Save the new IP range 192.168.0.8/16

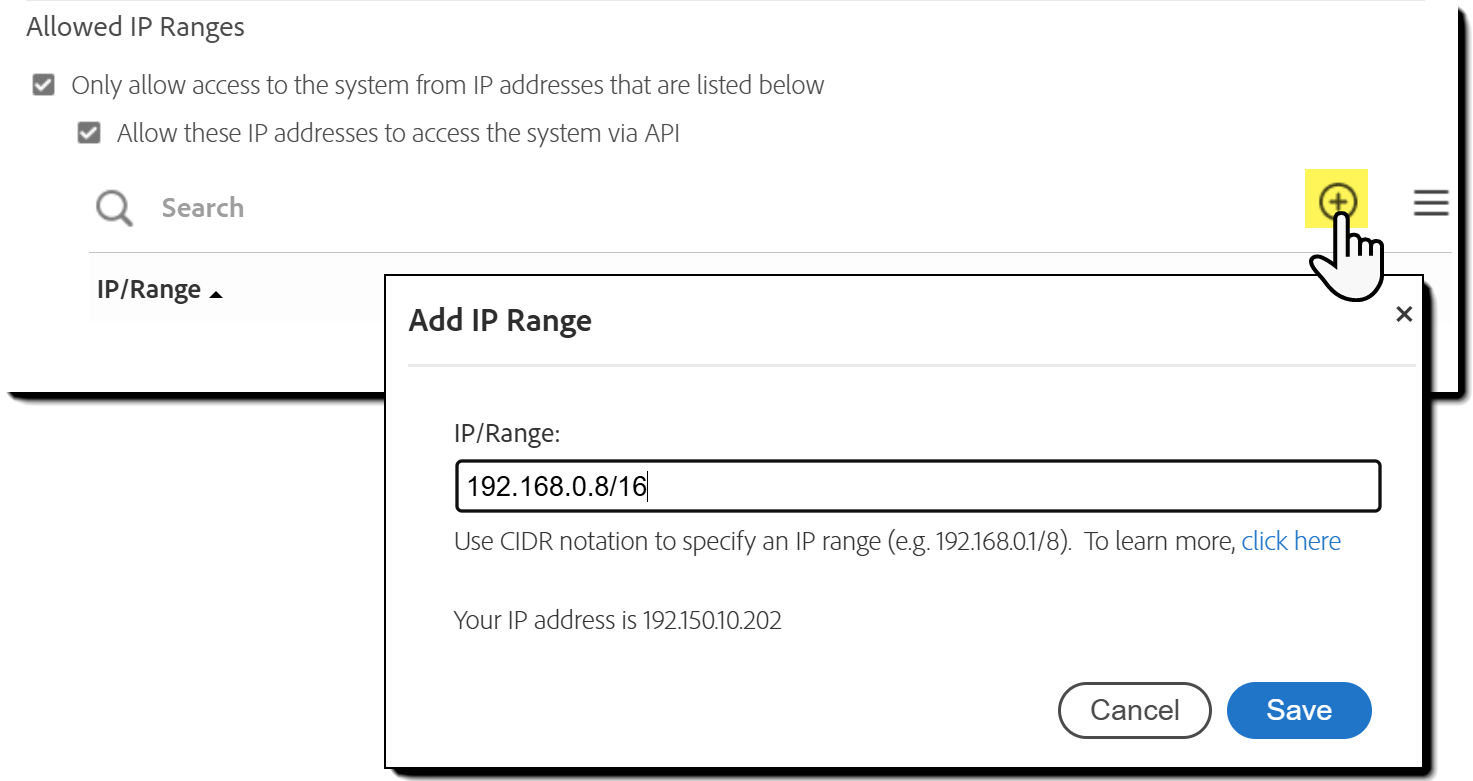coord(1298,710)
